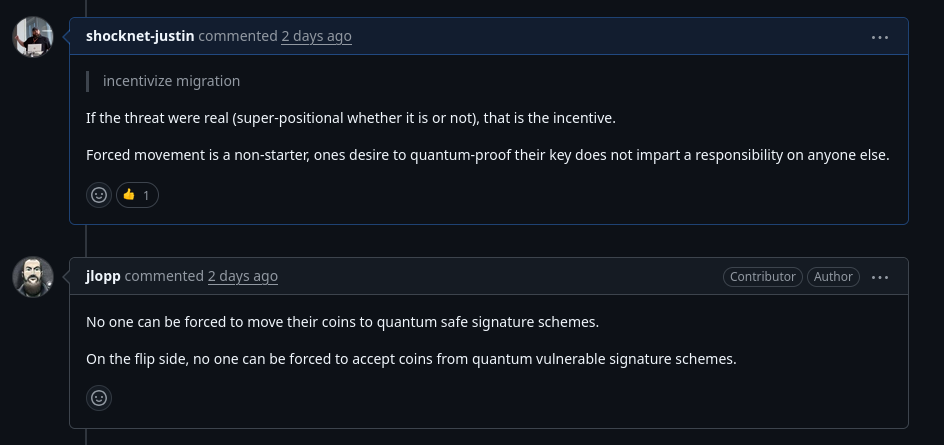The width and height of the screenshot is (944, 445).
Task: Open jlopp username link
Action: (x=104, y=276)
